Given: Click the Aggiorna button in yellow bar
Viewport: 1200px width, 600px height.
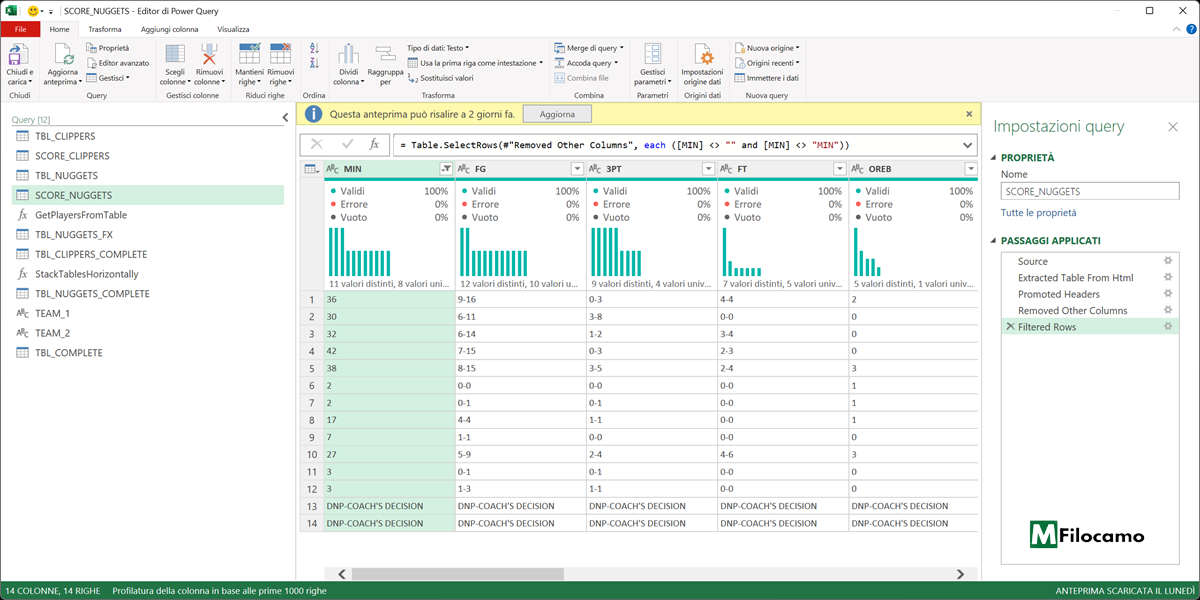Looking at the screenshot, I should click(557, 115).
